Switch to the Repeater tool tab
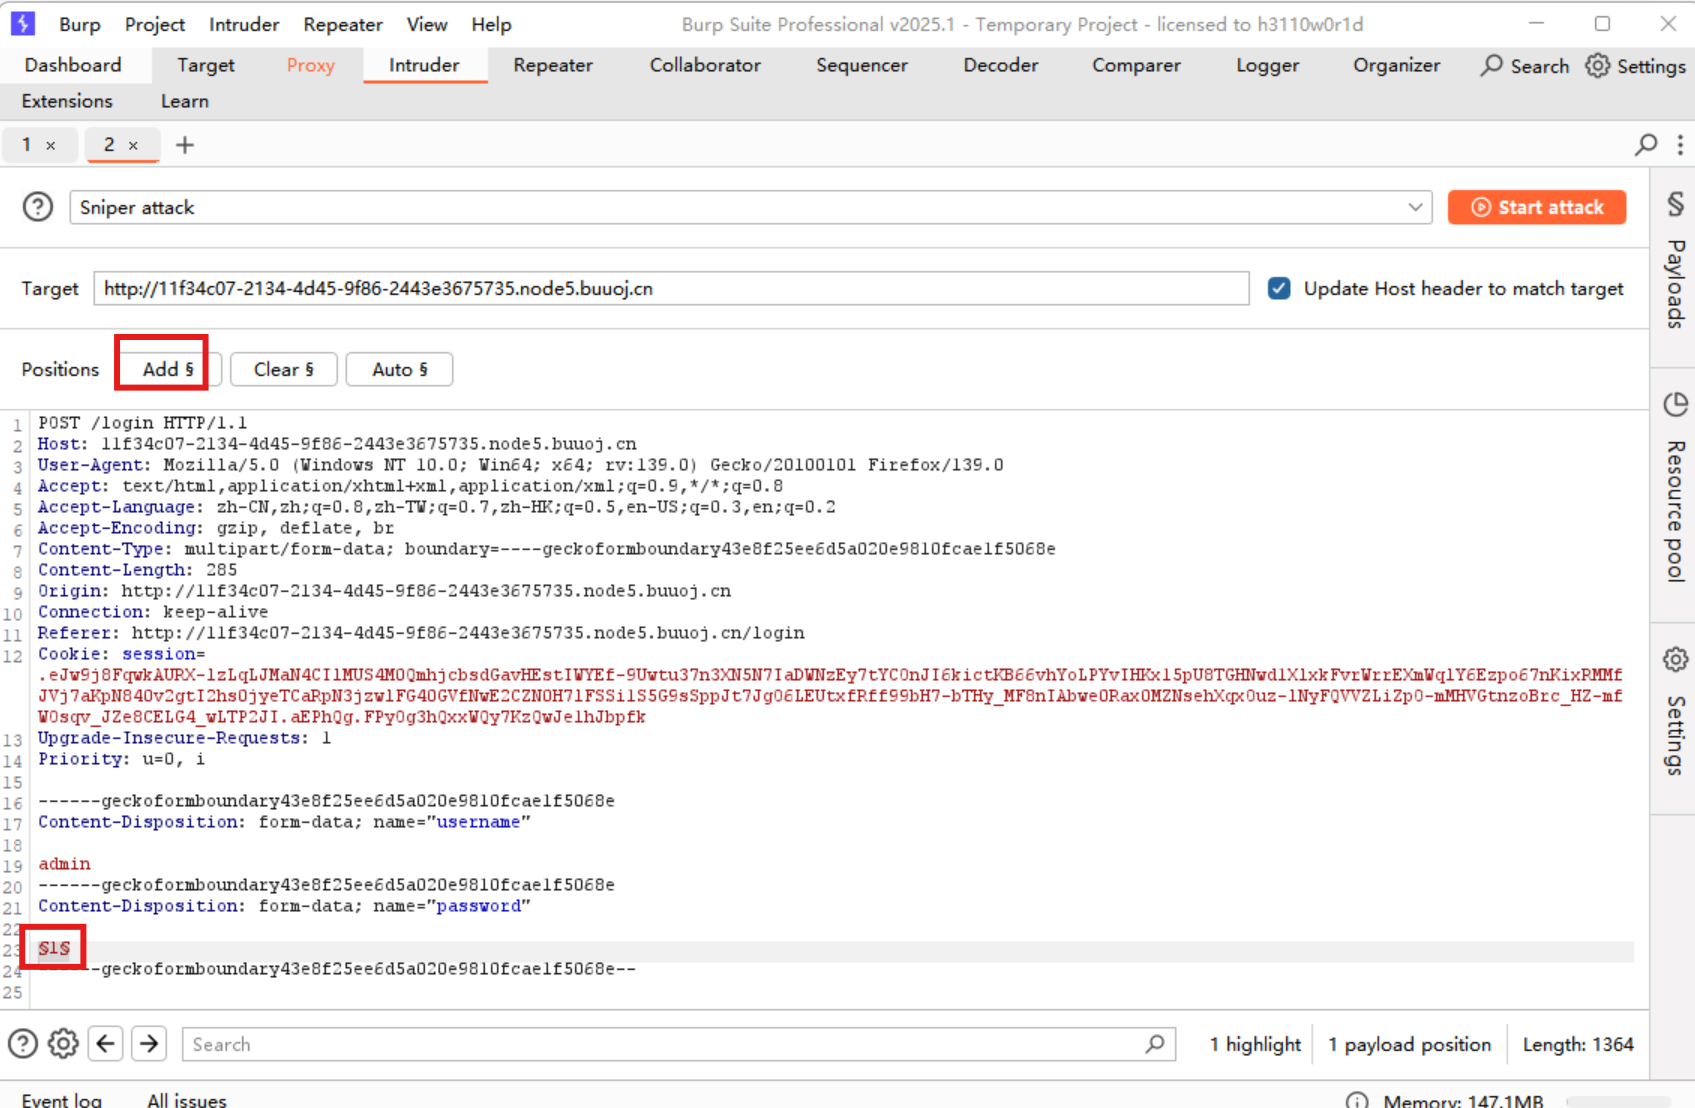Viewport: 1695px width, 1108px height. (x=553, y=65)
